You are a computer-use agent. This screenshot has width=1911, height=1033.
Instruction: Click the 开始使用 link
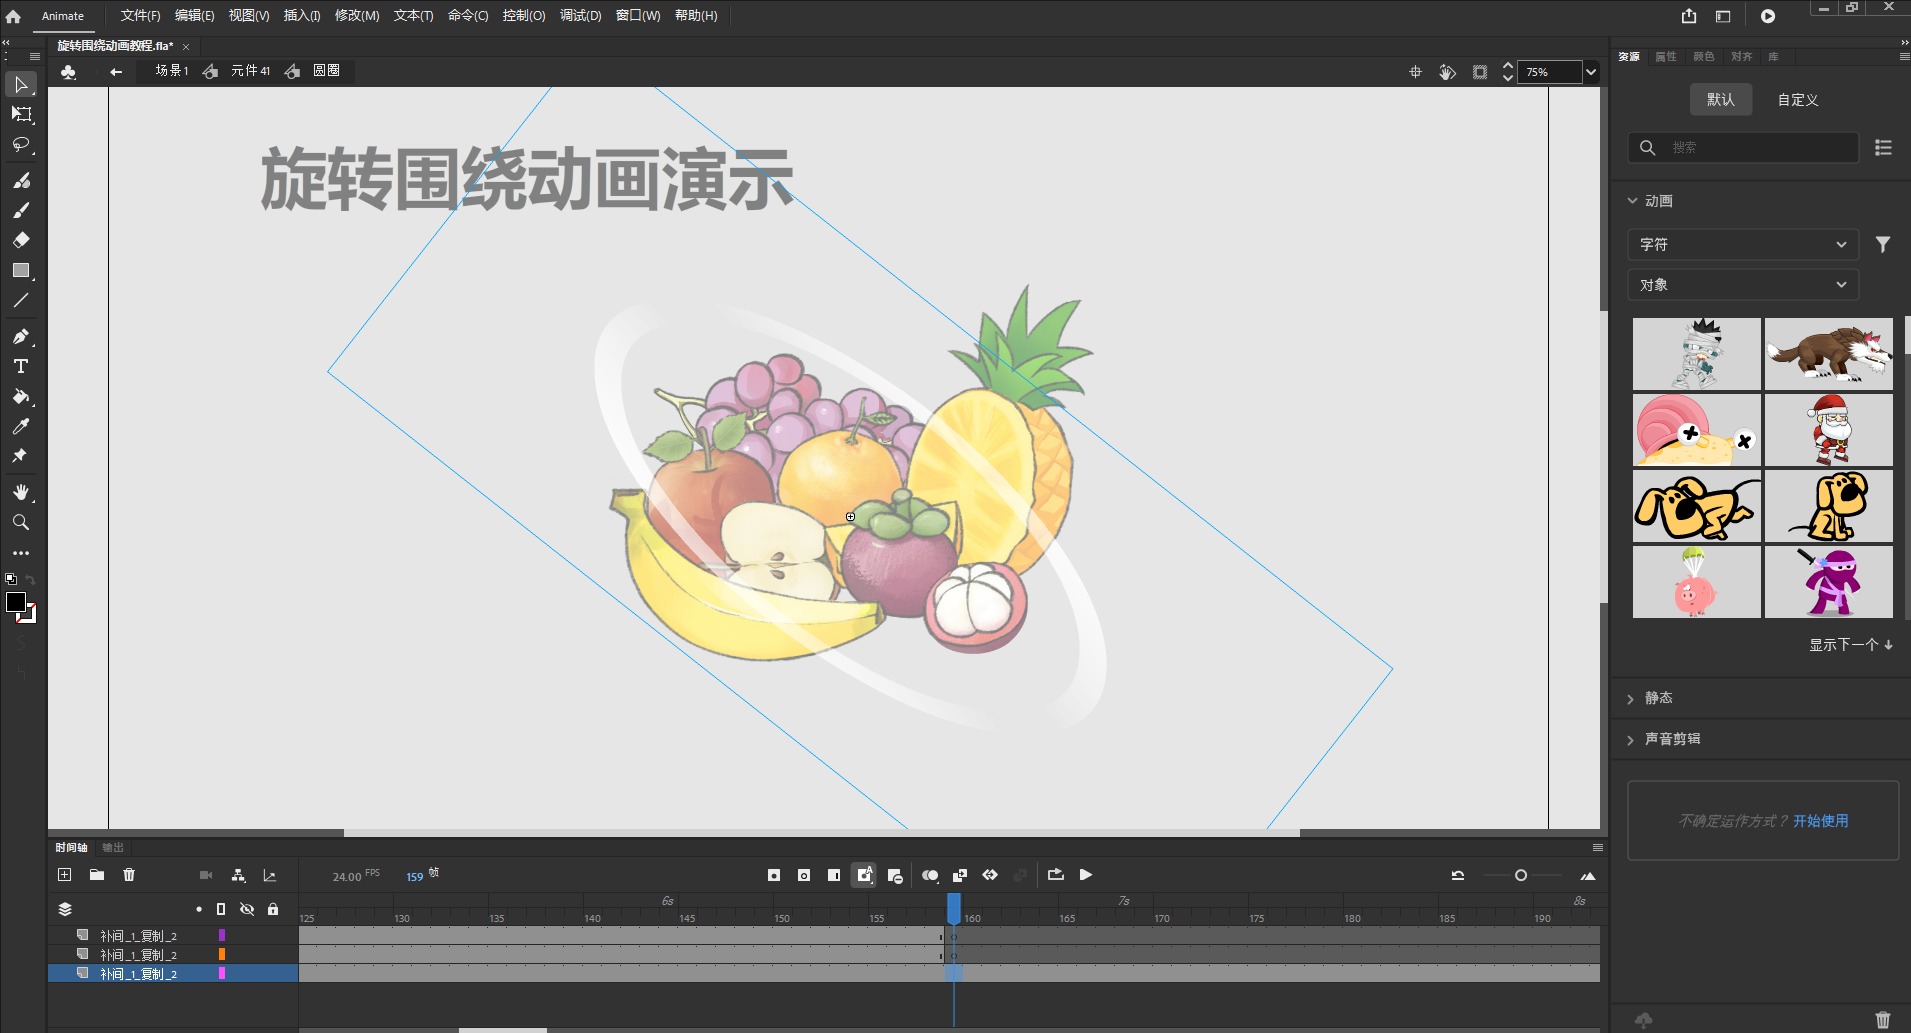1820,821
